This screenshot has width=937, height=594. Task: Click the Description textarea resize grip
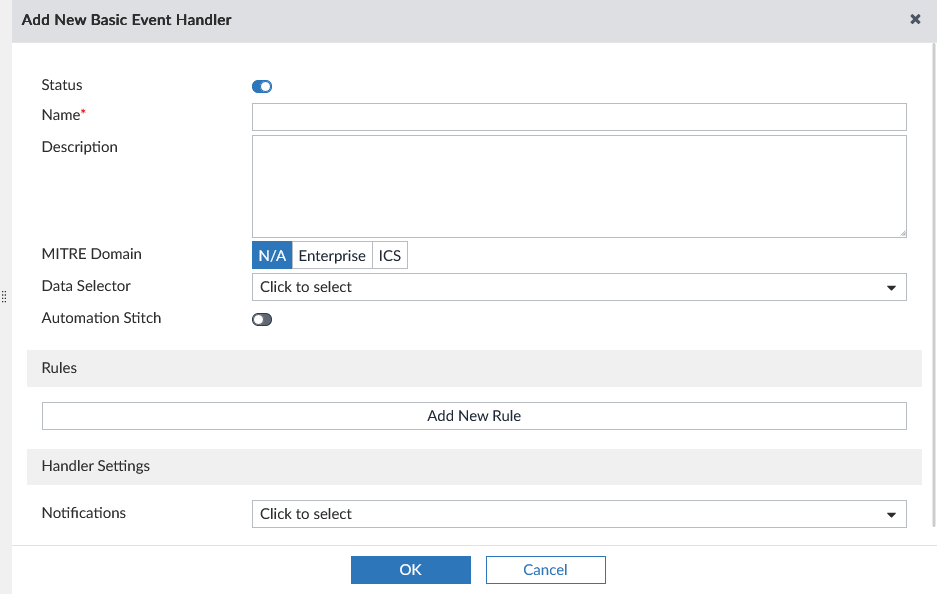[903, 232]
